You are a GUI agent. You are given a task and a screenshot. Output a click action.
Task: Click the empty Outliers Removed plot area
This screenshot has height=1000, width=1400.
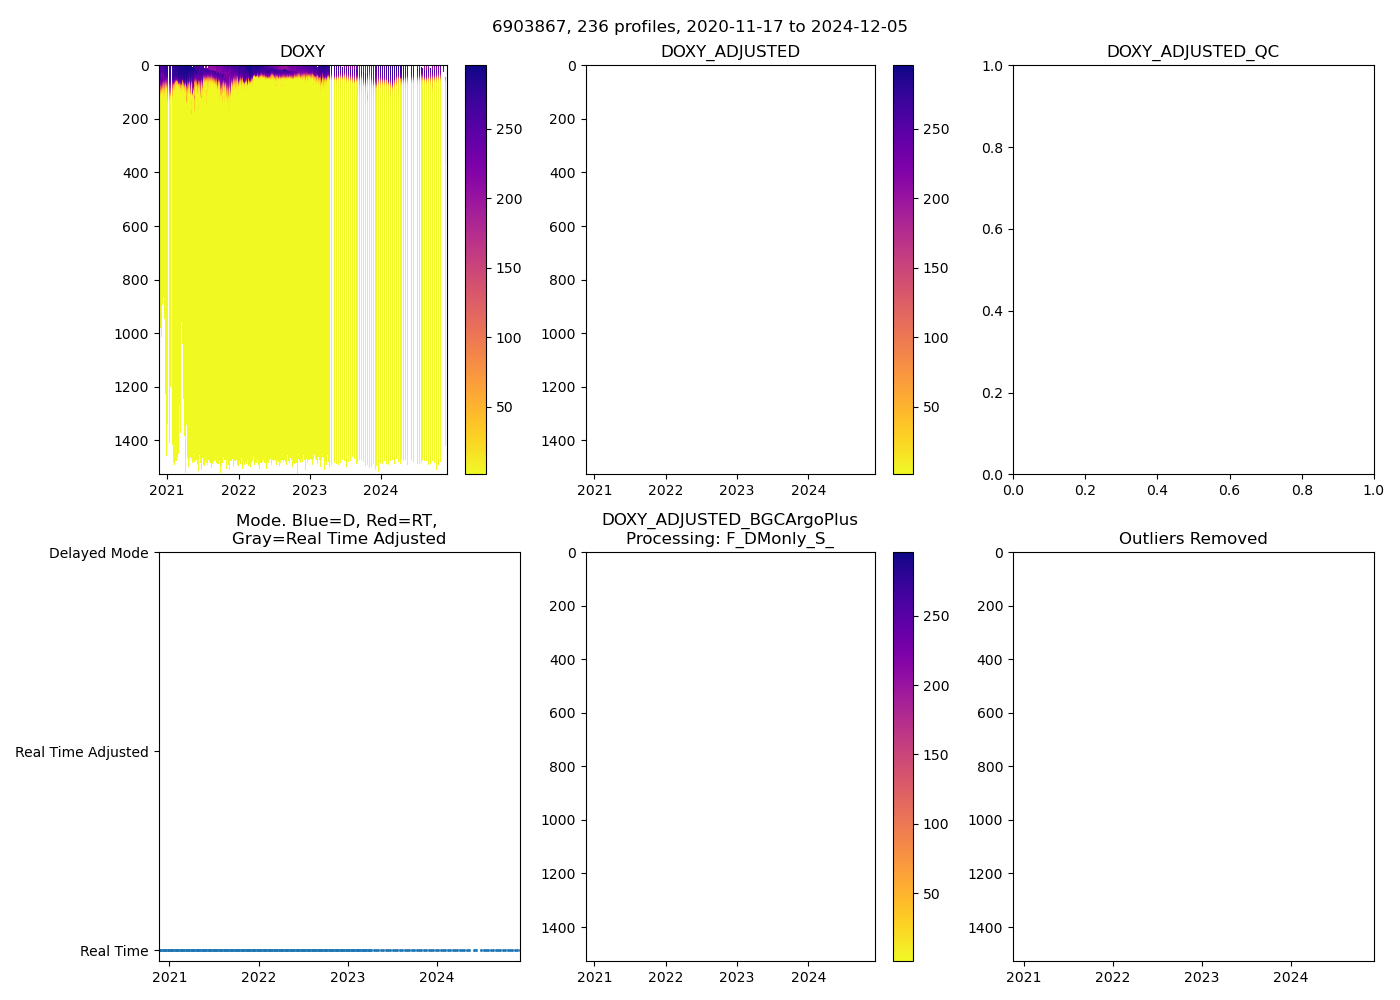pyautogui.click(x=1192, y=757)
